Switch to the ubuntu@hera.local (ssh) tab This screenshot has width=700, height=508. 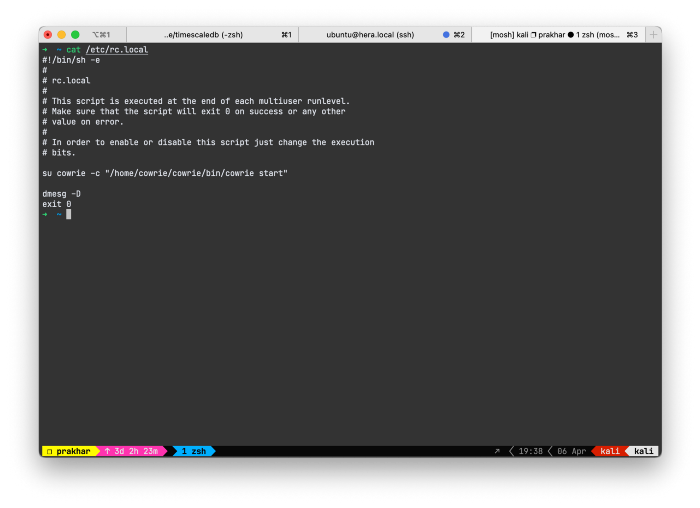(x=385, y=35)
